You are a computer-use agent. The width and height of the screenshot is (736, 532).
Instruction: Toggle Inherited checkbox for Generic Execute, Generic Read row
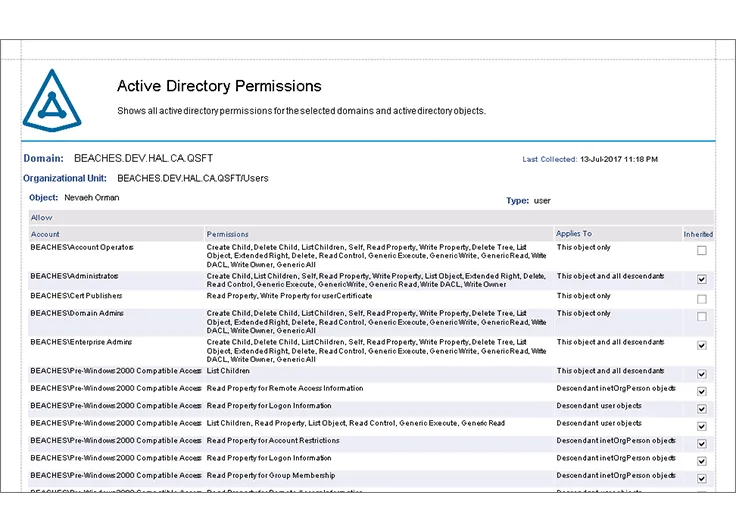coord(701,426)
